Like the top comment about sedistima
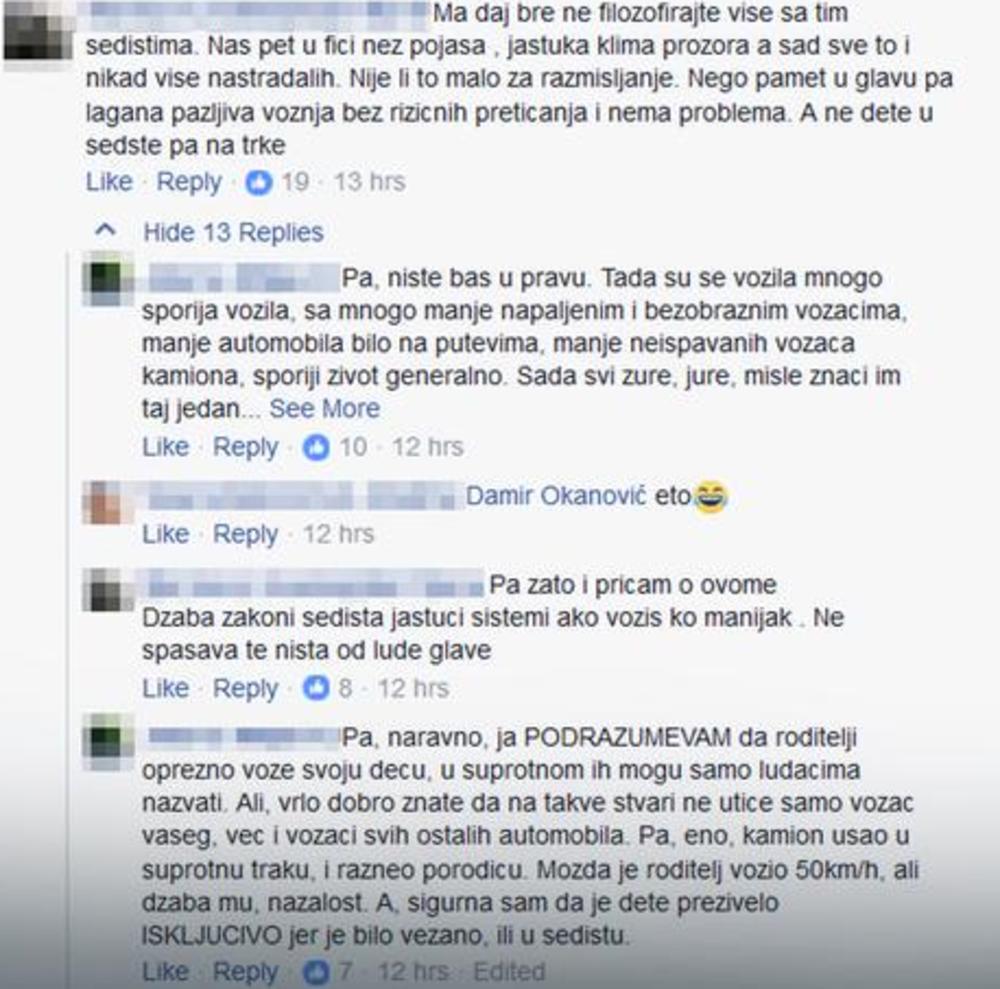Screen dimensions: 1000x989 tap(109, 182)
